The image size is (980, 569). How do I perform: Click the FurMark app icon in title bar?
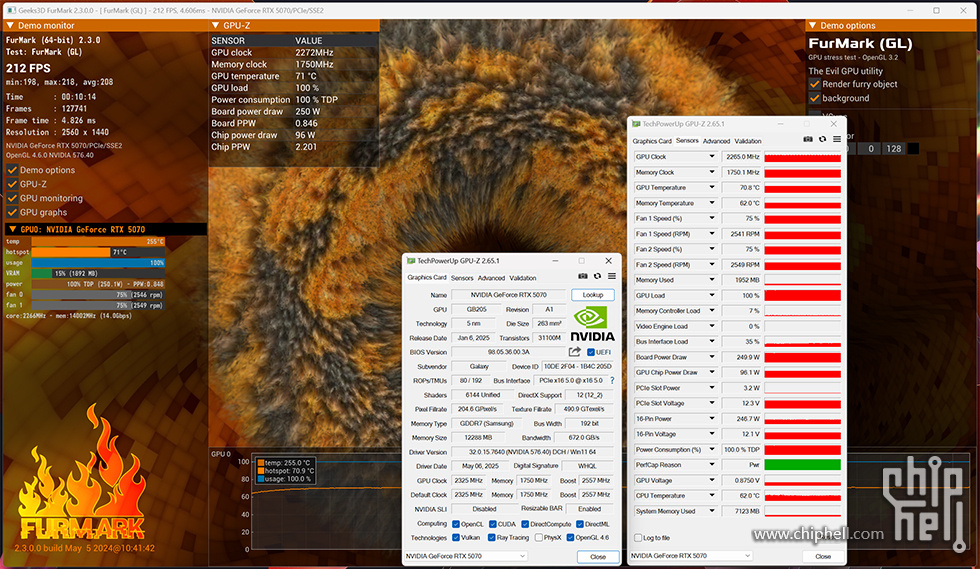pos(11,10)
